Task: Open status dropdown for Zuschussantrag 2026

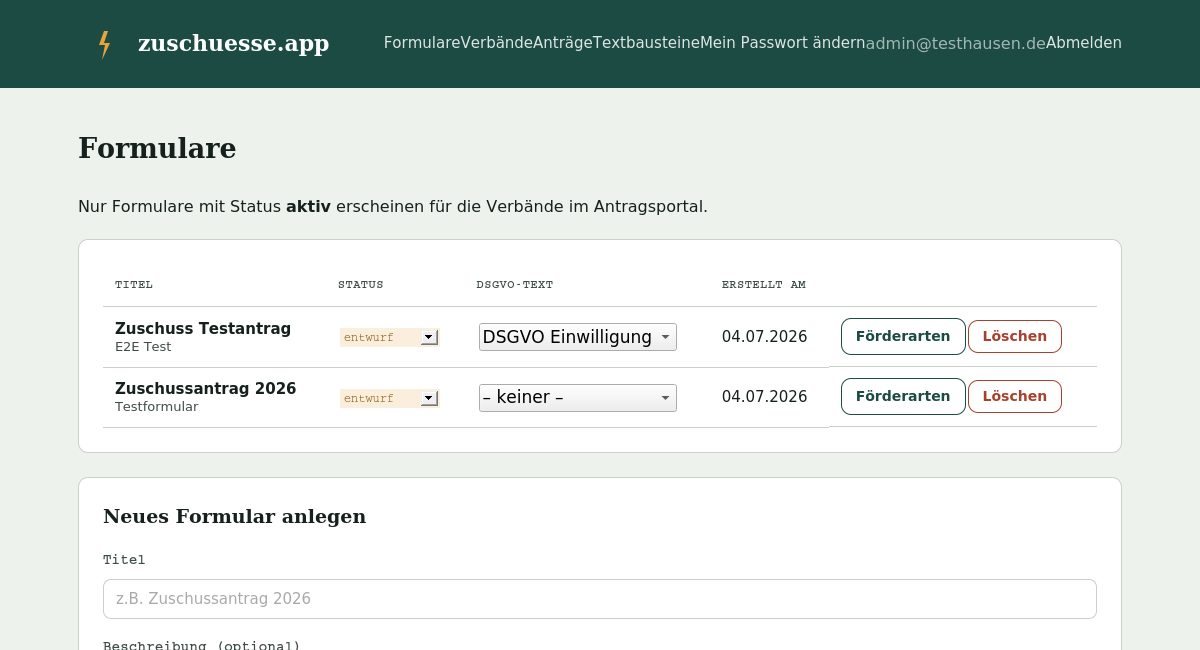Action: point(389,398)
